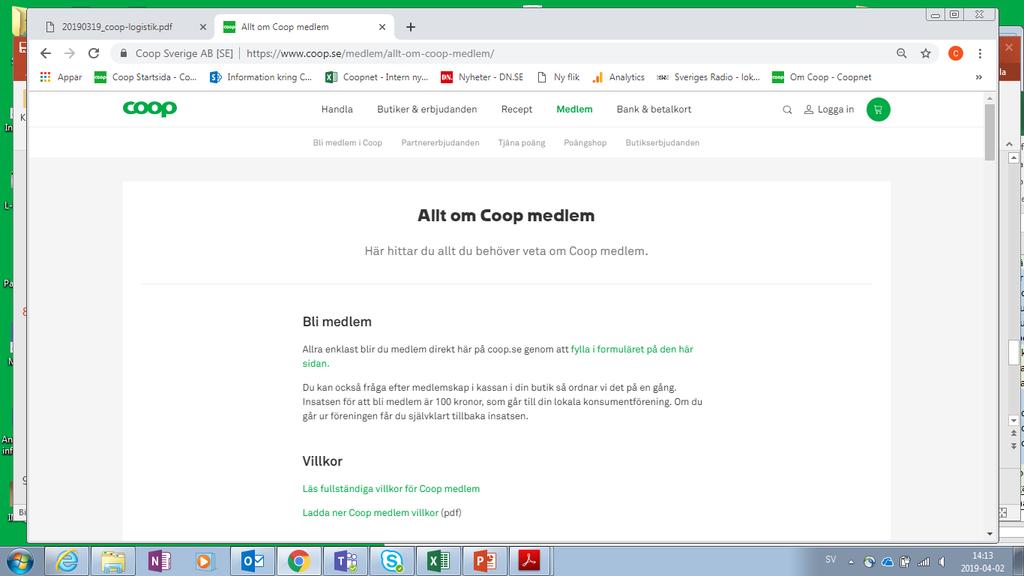Open Excel from the taskbar
The height and width of the screenshot is (576, 1024).
tap(438, 561)
